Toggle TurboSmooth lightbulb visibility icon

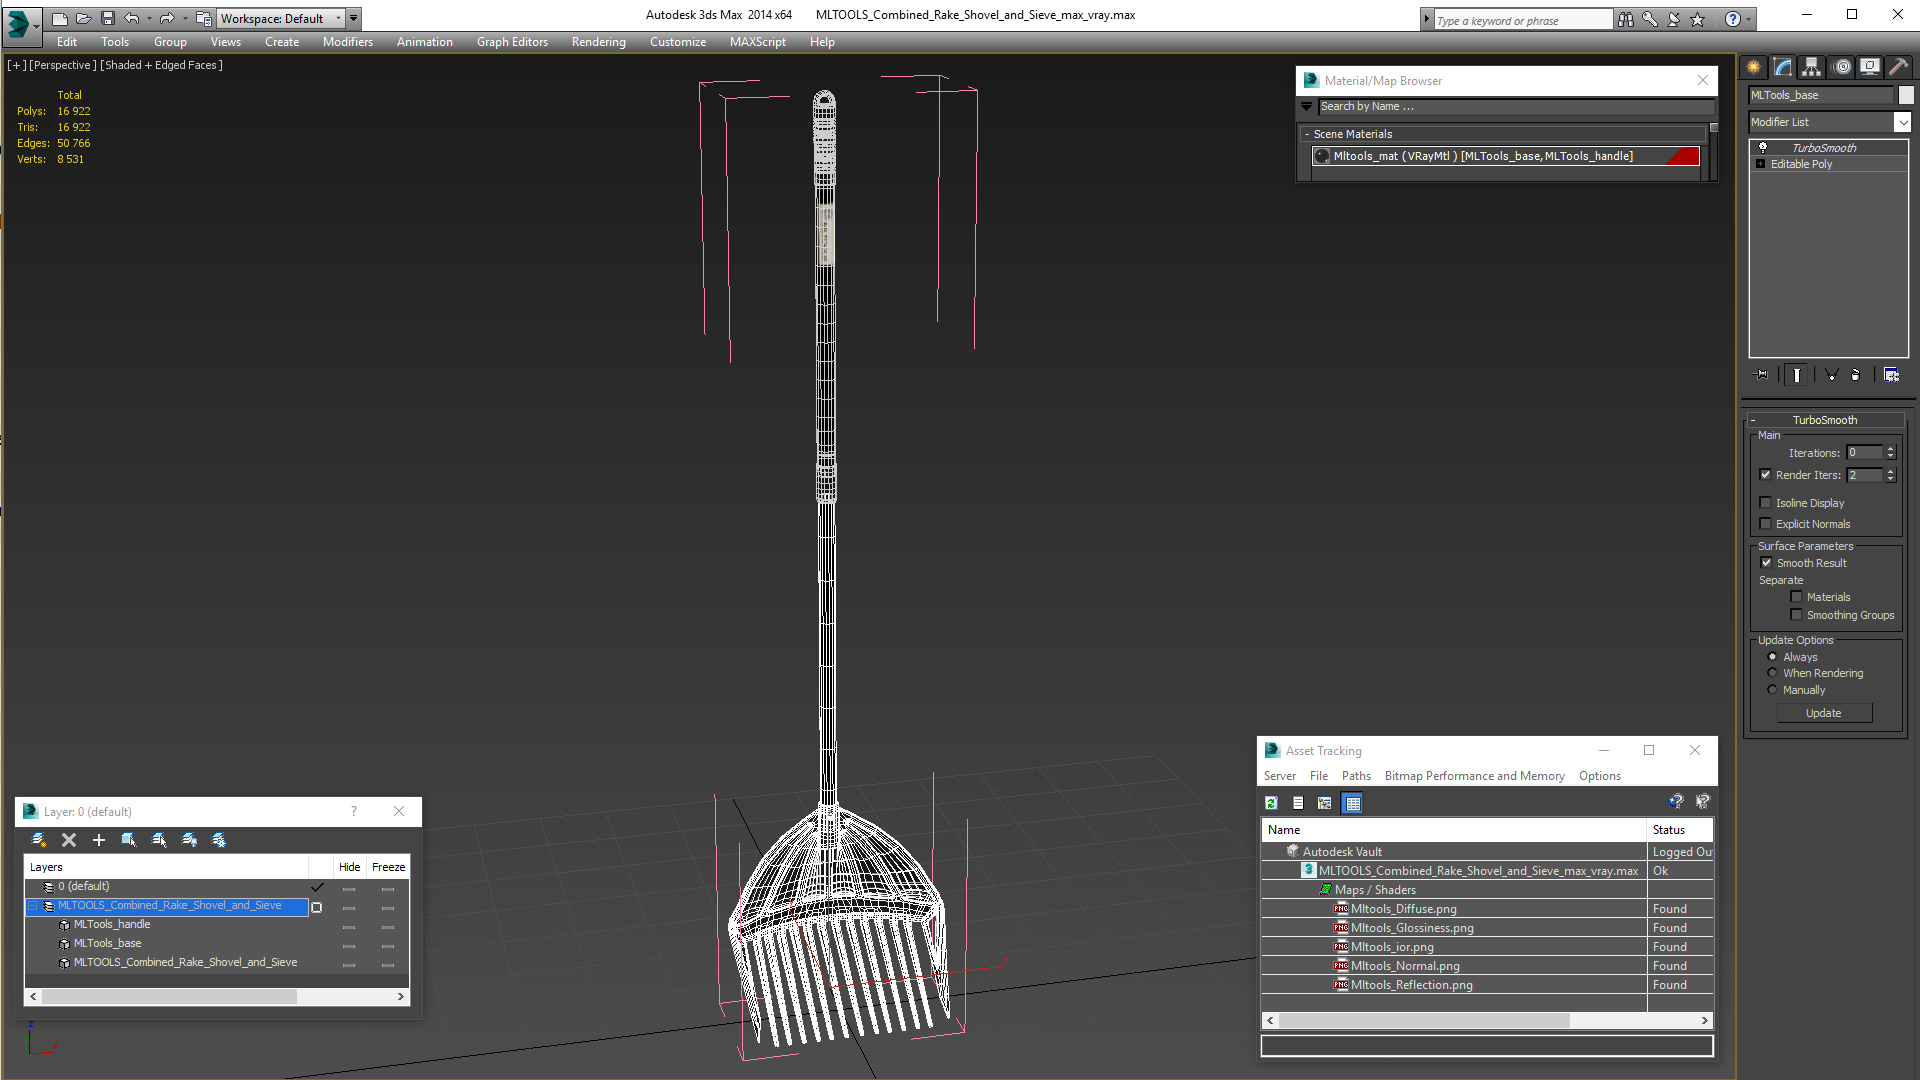(1763, 147)
